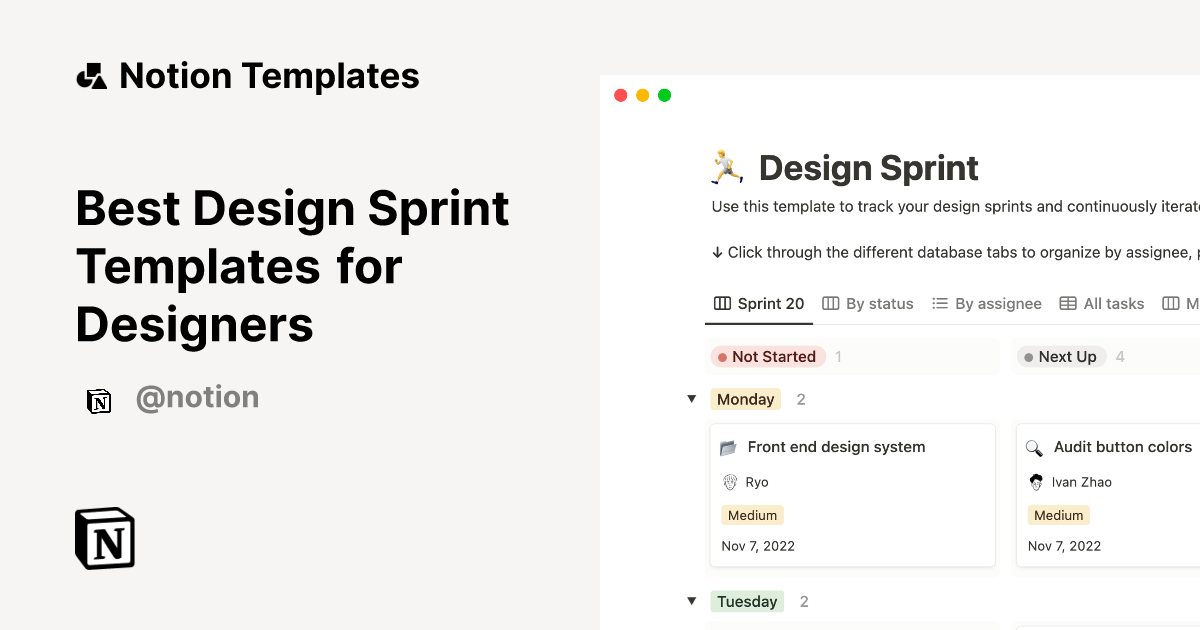Collapse the Tuesday group triangle

pos(691,601)
